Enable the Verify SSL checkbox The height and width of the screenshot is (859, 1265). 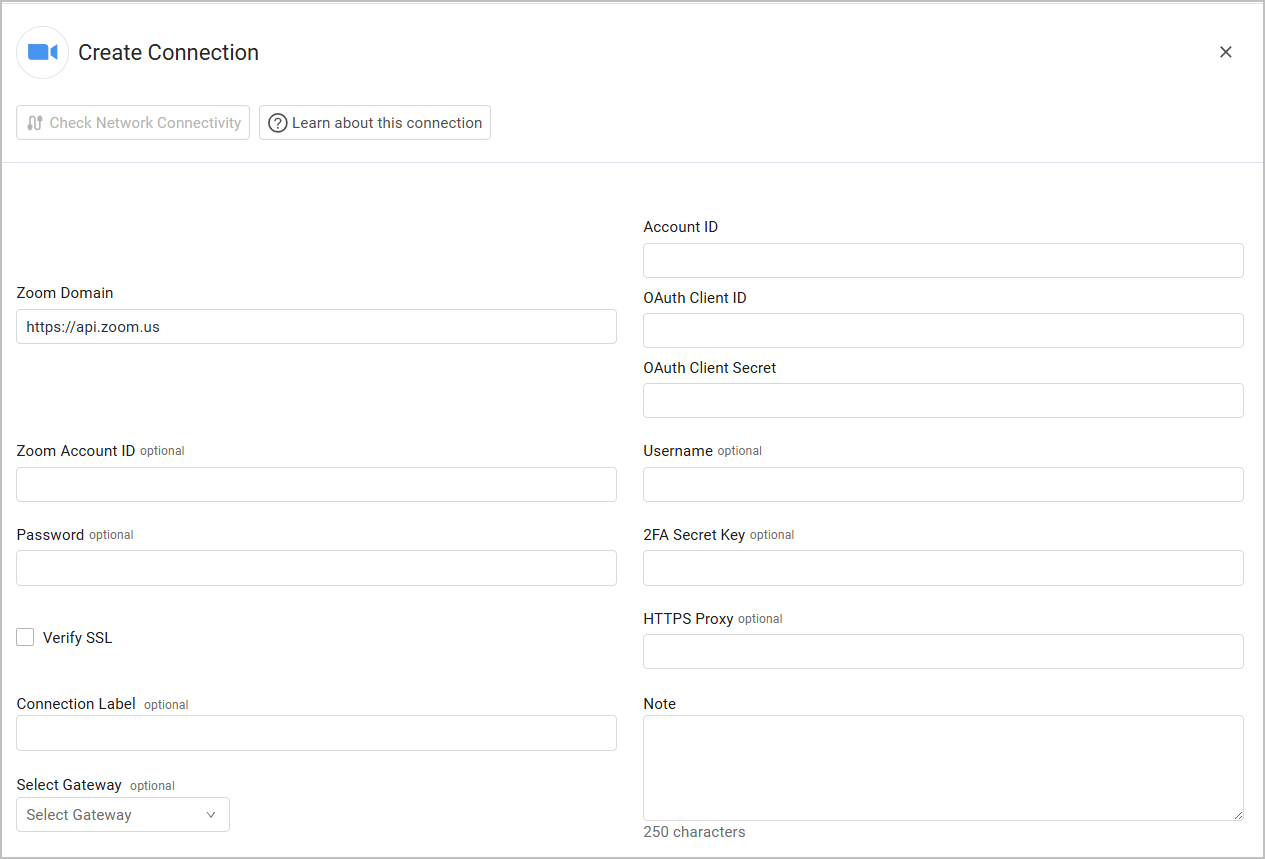point(25,637)
